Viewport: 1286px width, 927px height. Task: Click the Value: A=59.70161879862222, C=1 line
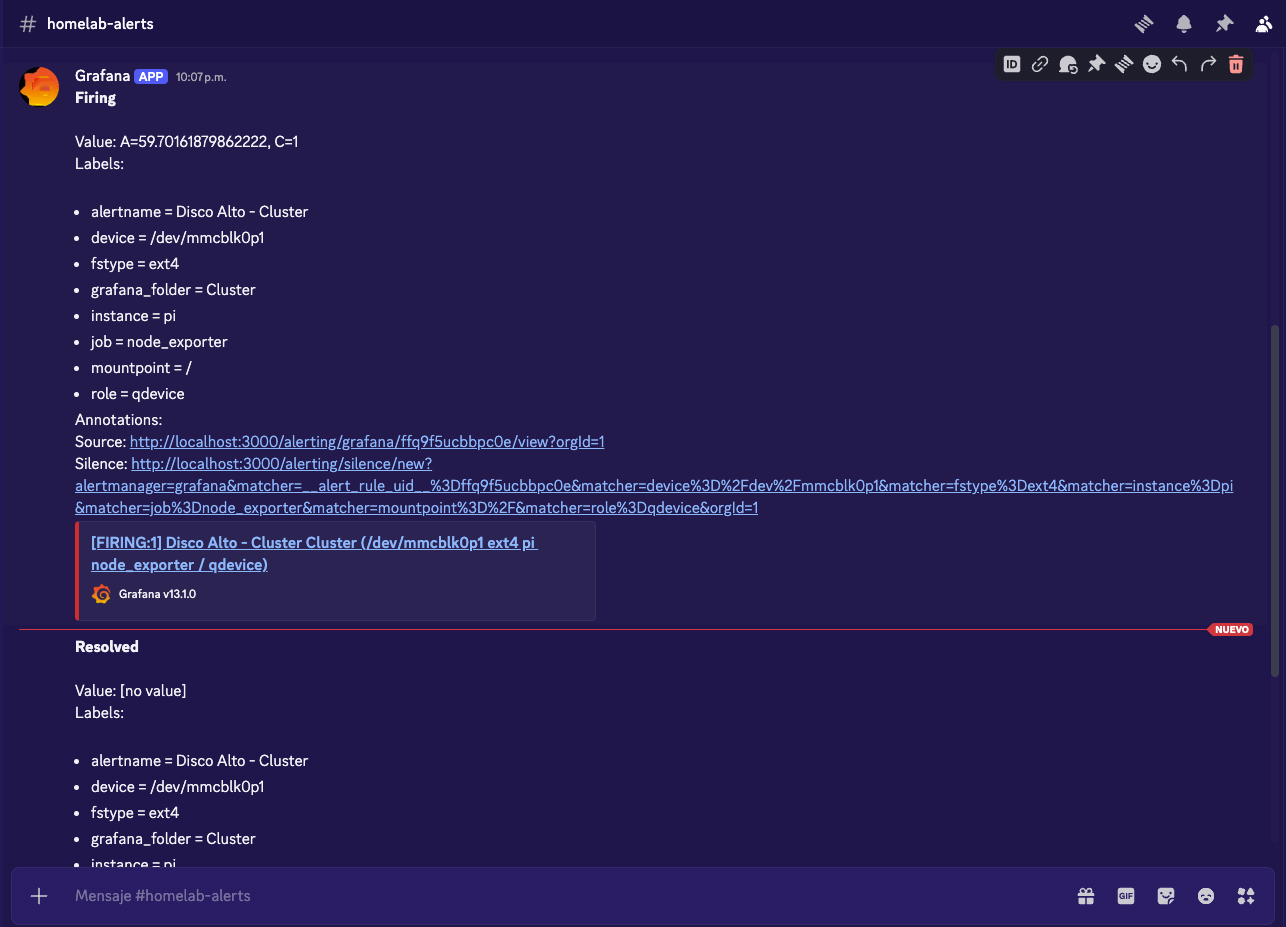[x=187, y=142]
